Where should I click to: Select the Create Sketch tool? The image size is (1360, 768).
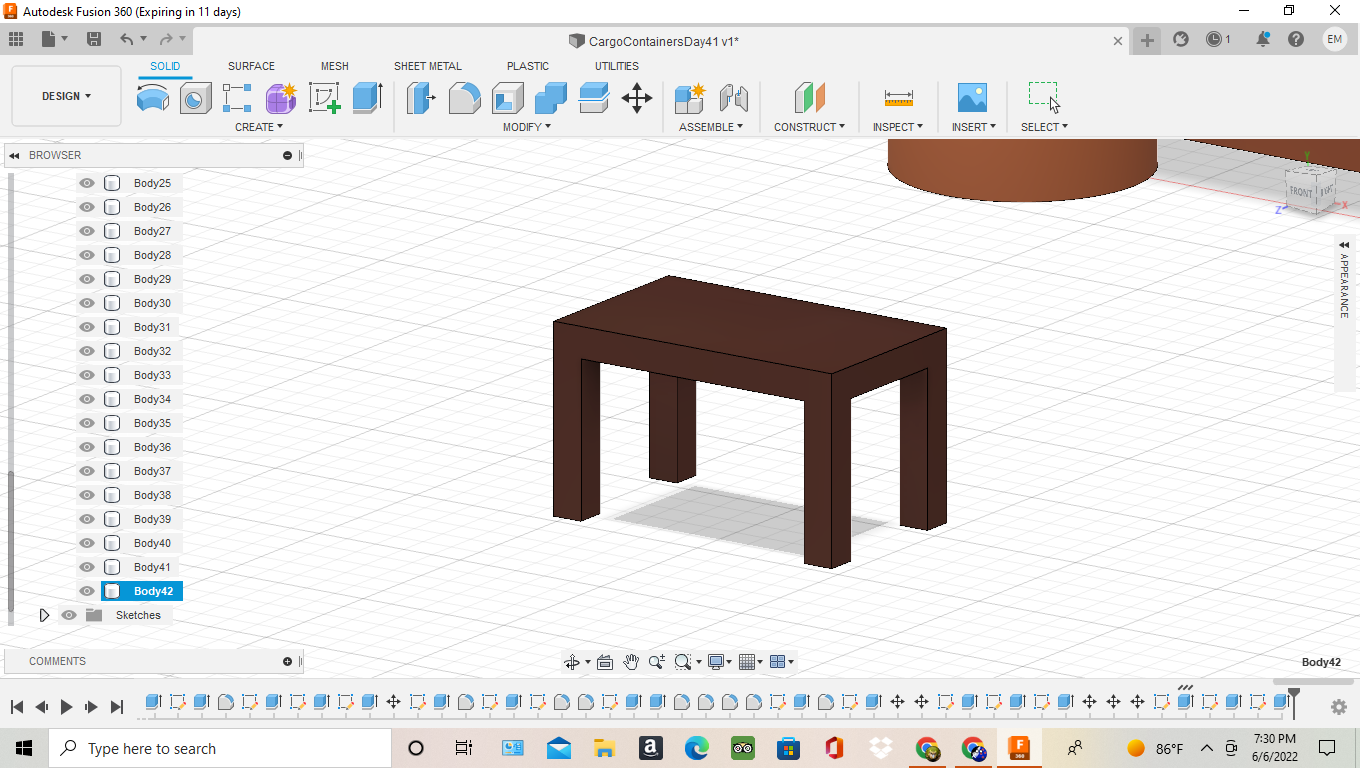pyautogui.click(x=325, y=98)
